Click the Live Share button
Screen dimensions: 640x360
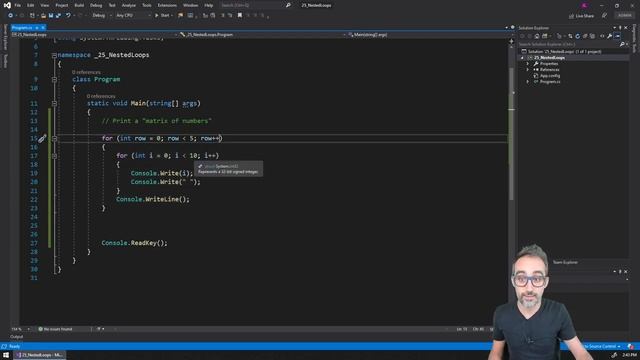[x=581, y=16]
